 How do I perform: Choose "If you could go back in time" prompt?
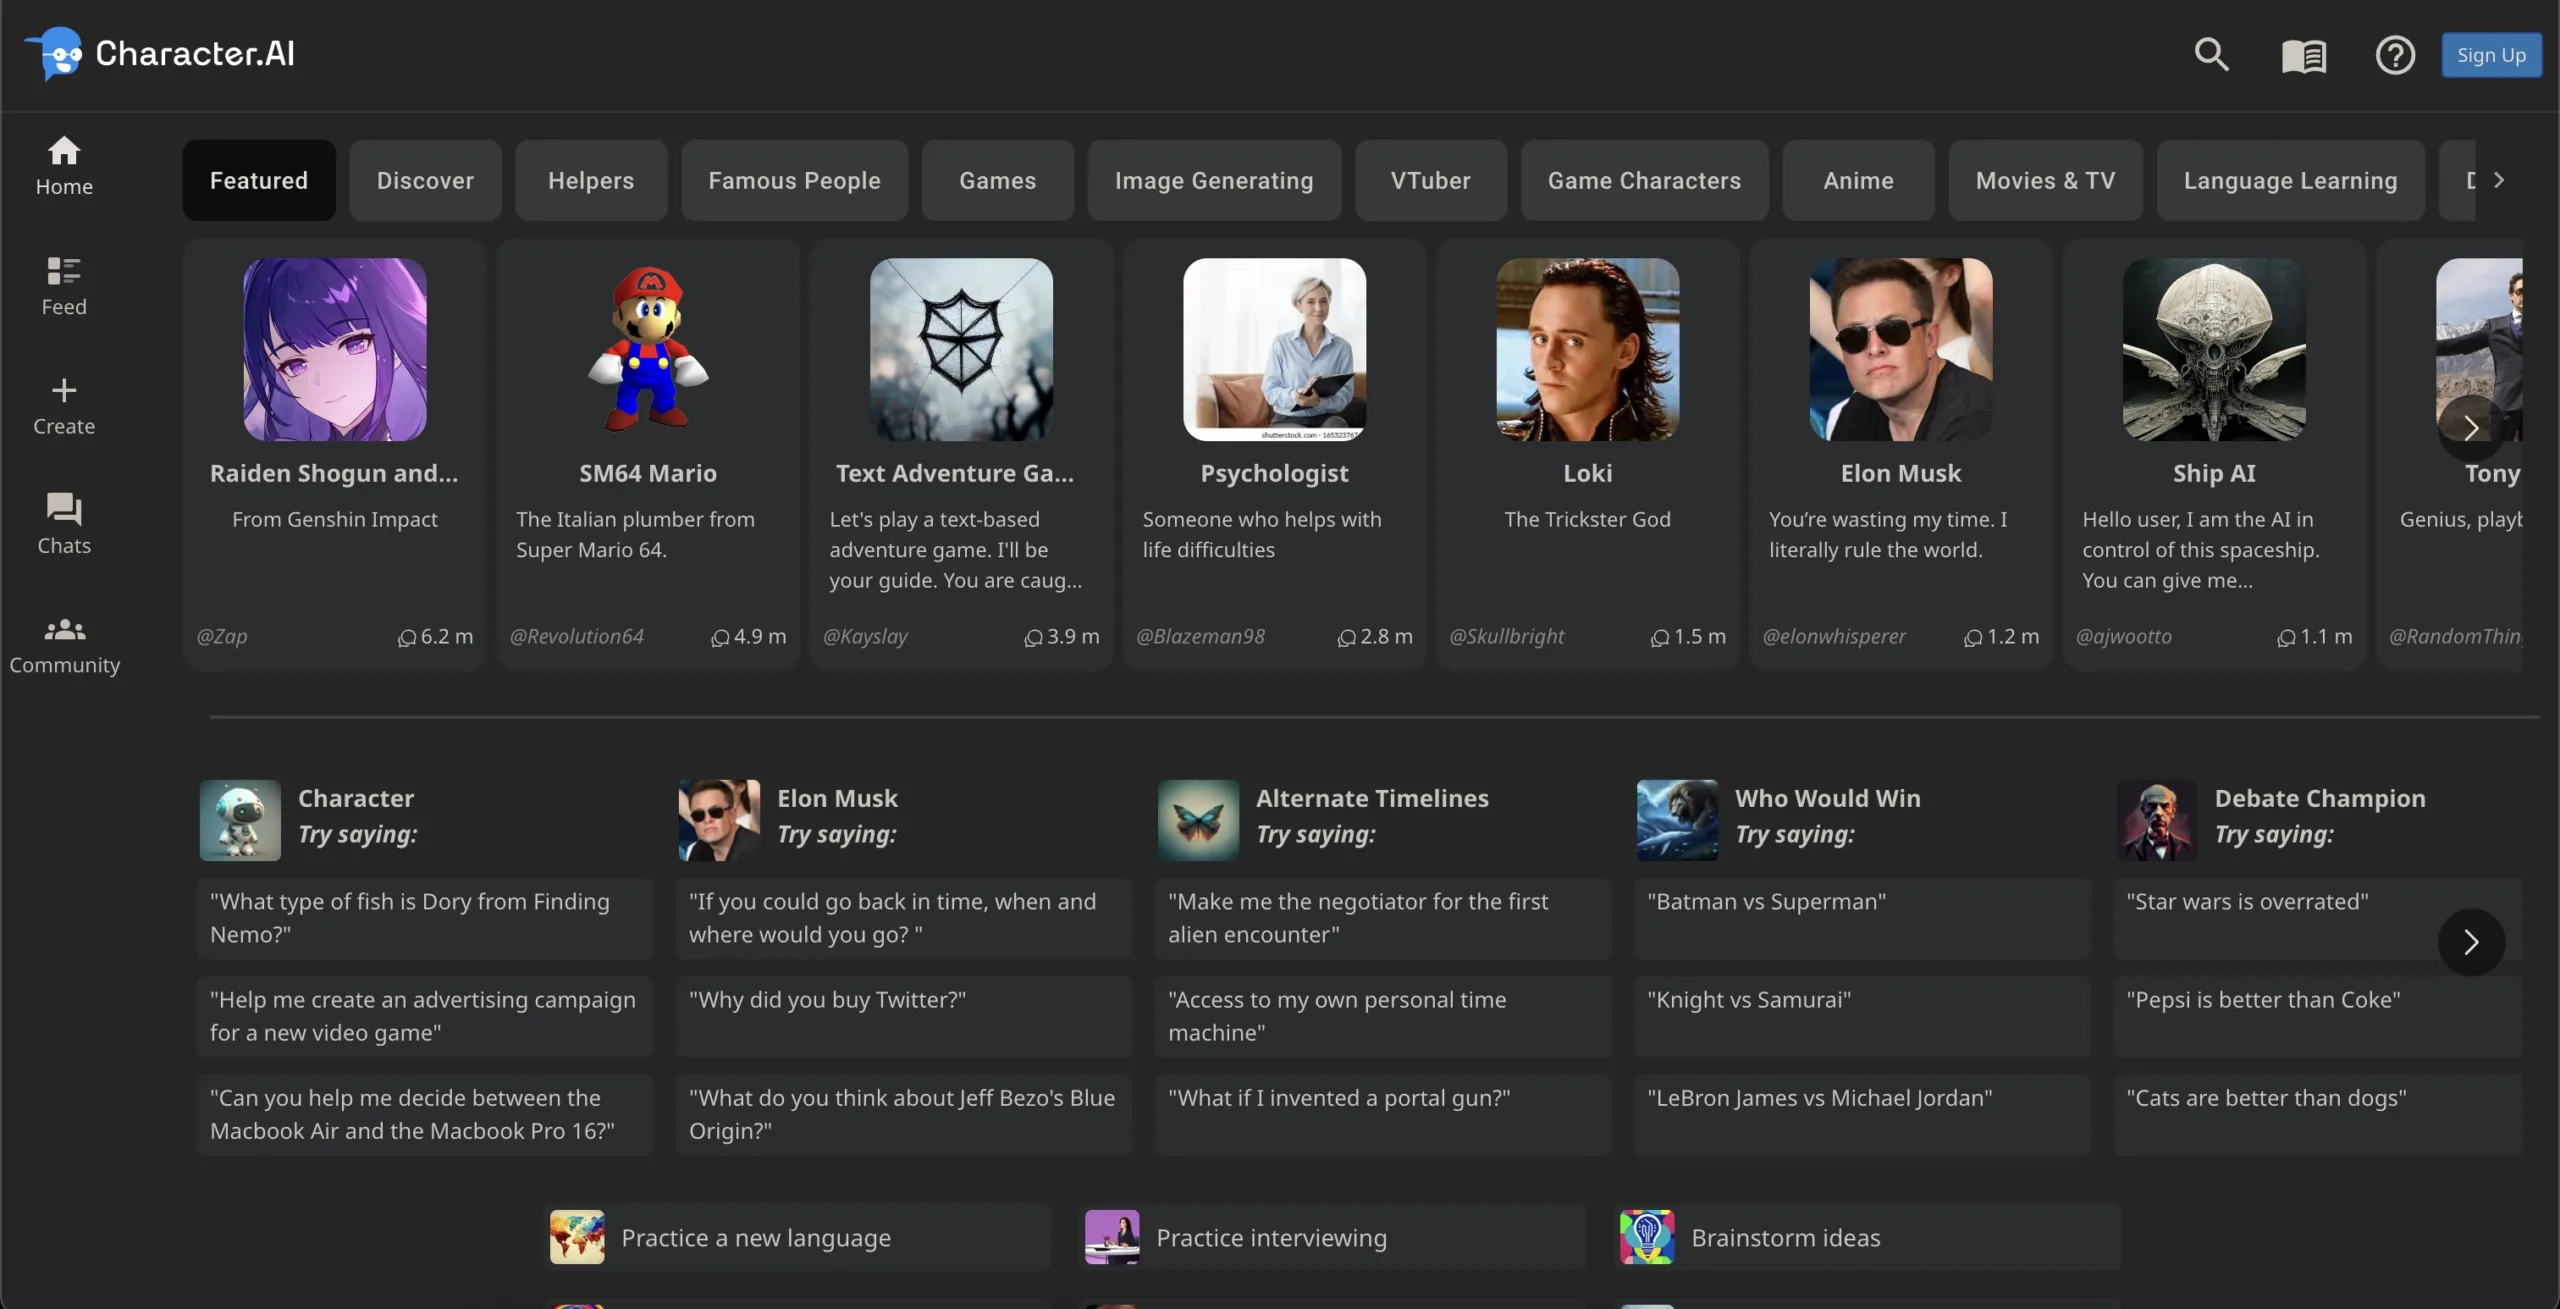[904, 918]
